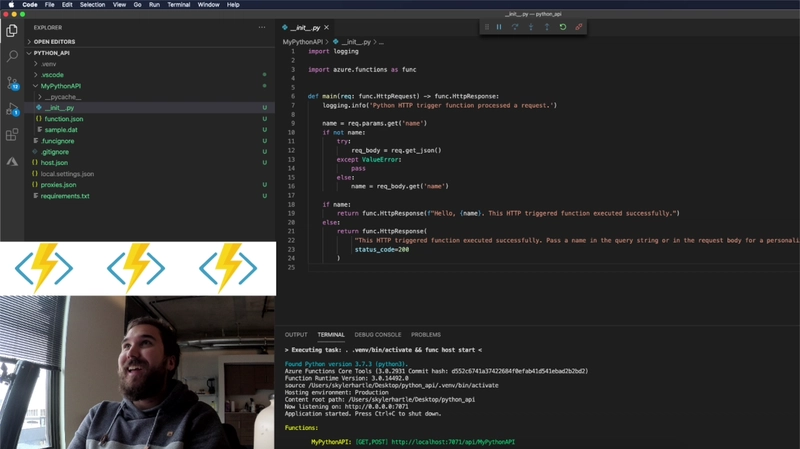
Task: Open the Run and Debug view
Action: pos(12,109)
